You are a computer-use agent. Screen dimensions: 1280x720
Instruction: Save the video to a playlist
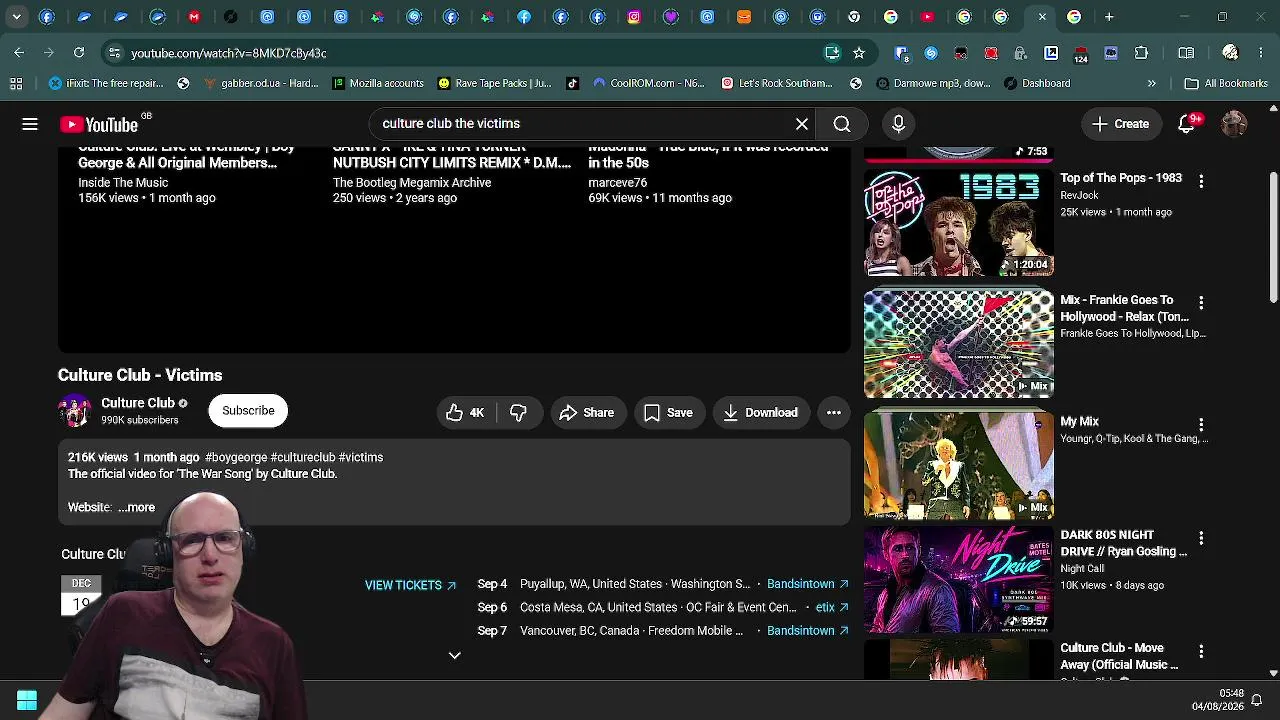[x=668, y=413]
